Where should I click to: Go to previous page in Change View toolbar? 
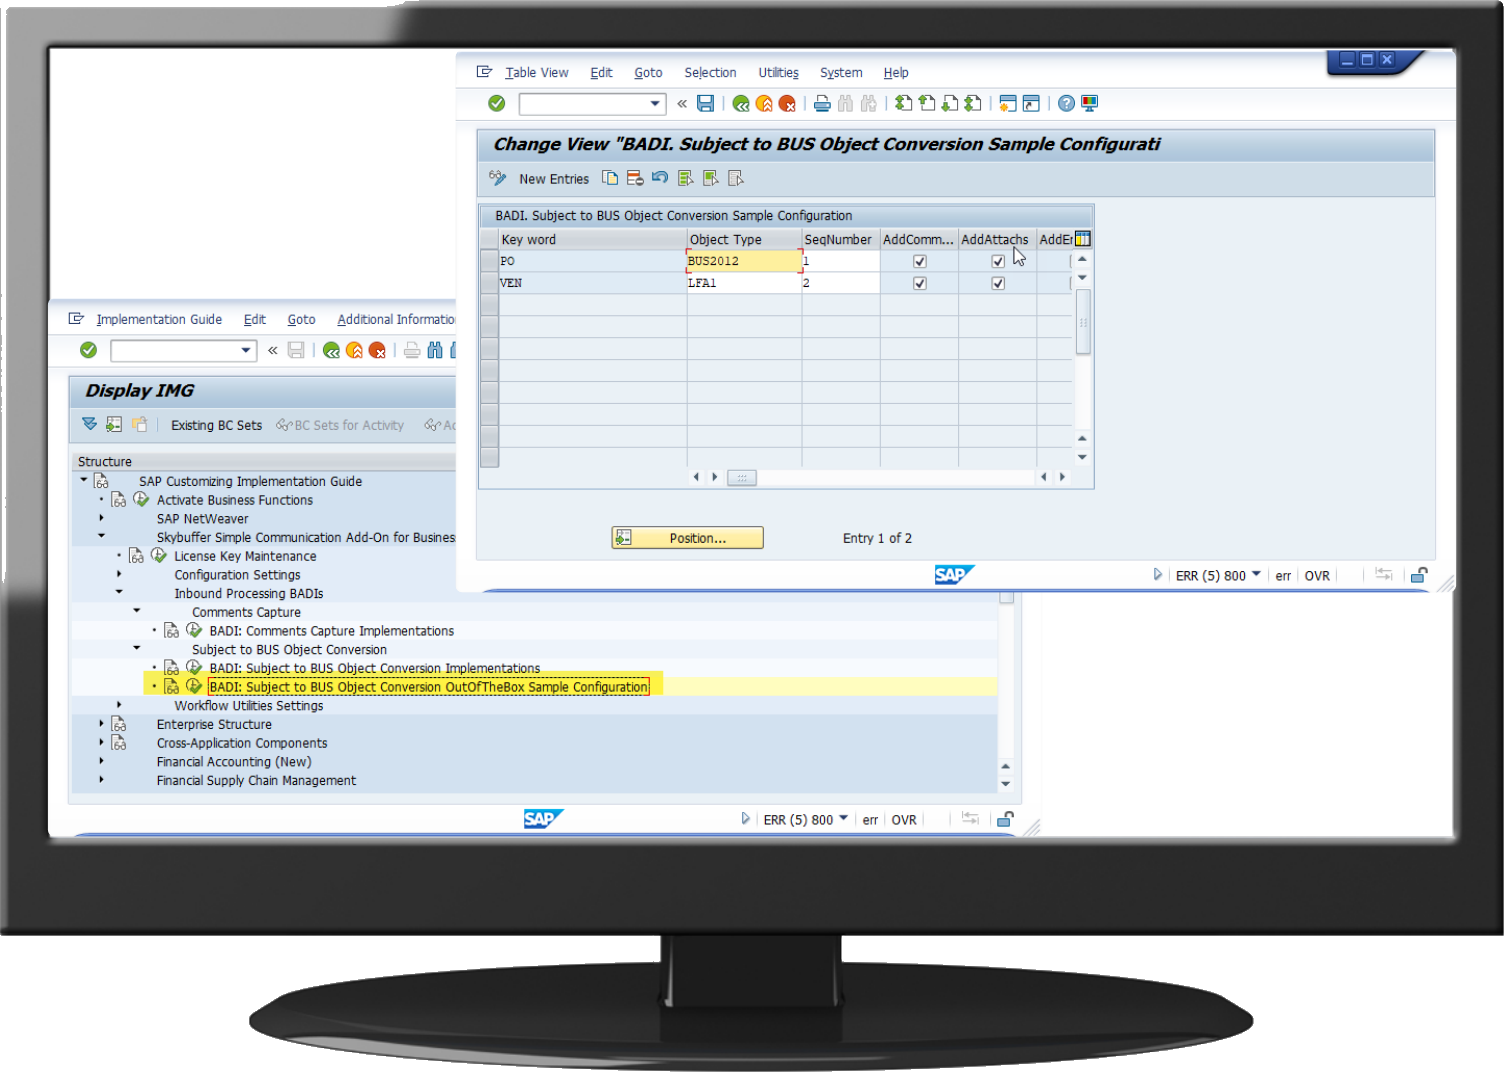click(x=926, y=103)
